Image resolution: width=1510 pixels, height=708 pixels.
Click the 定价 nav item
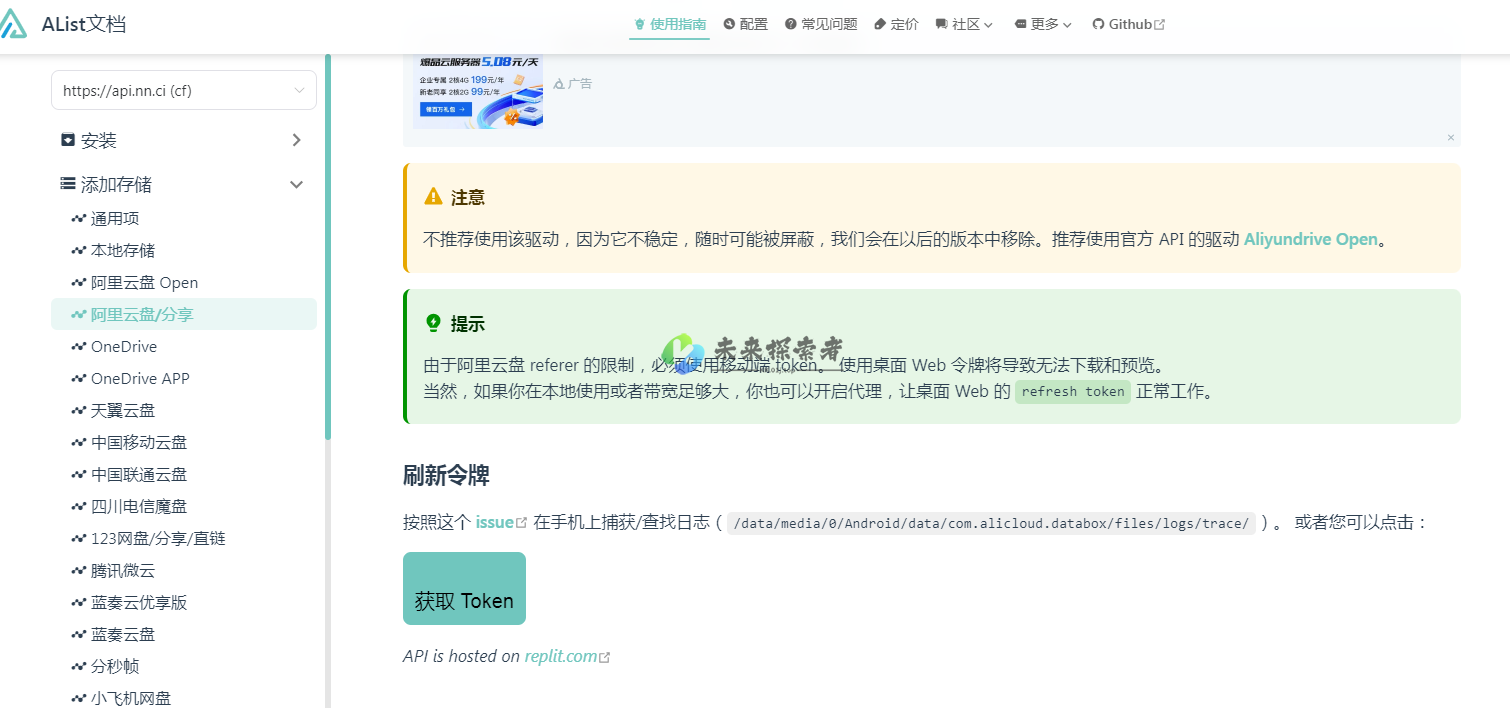pyautogui.click(x=896, y=24)
